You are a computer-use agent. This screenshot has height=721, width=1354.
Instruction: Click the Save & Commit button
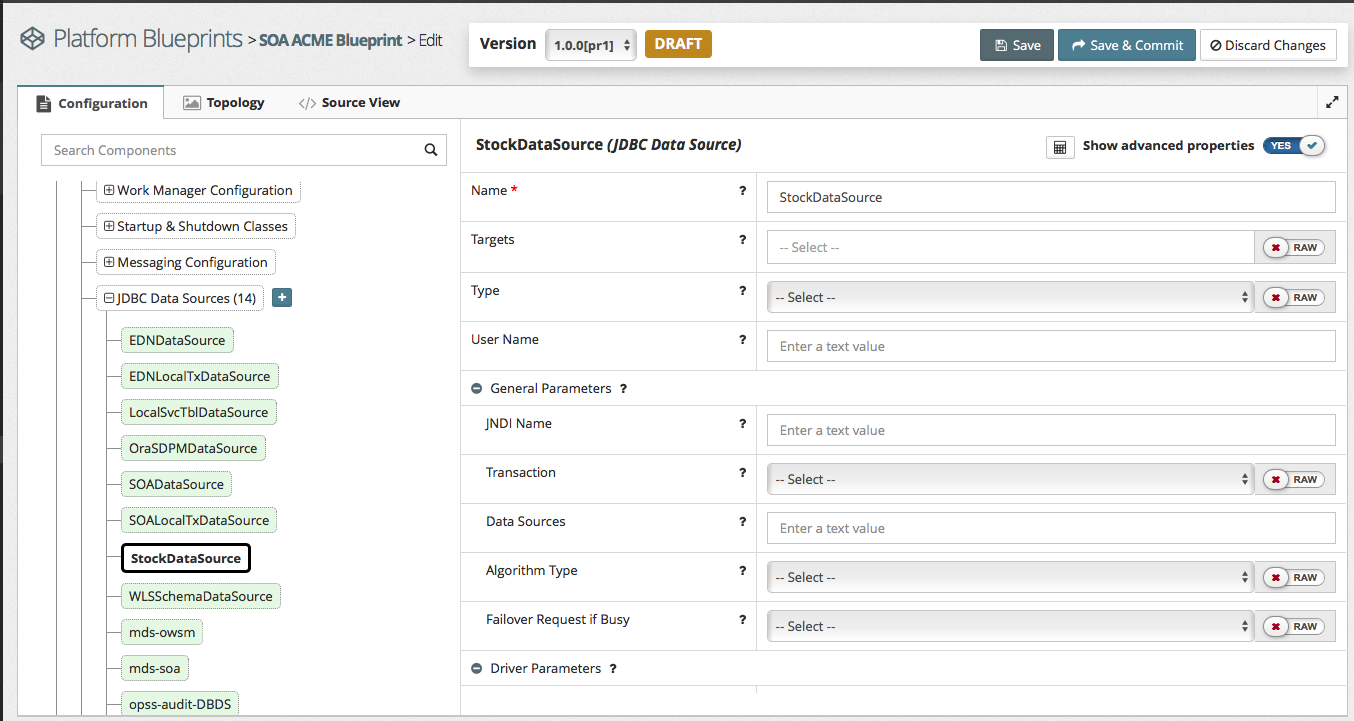pyautogui.click(x=1126, y=45)
